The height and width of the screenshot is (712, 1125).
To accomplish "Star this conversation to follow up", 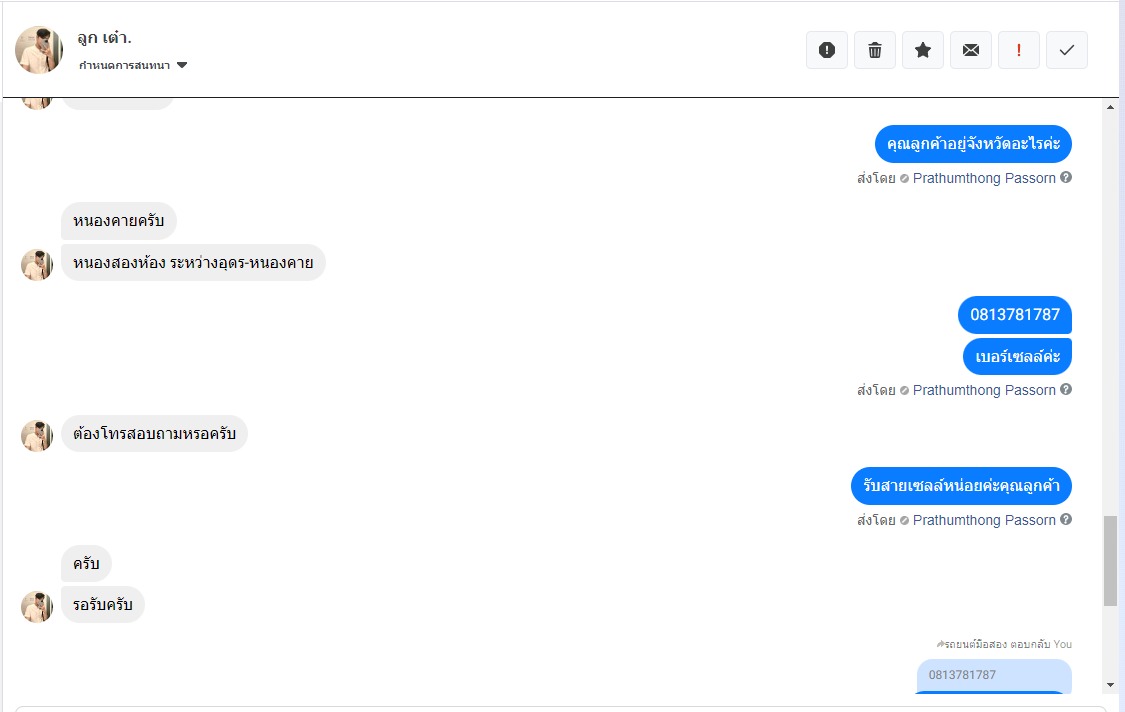I will 923,50.
